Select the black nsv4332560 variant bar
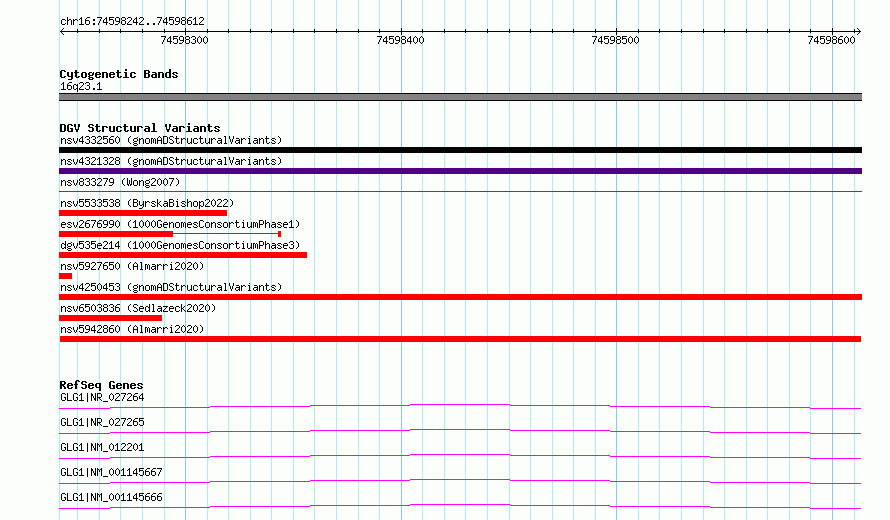Screen dimensions: 890x520 460,150
